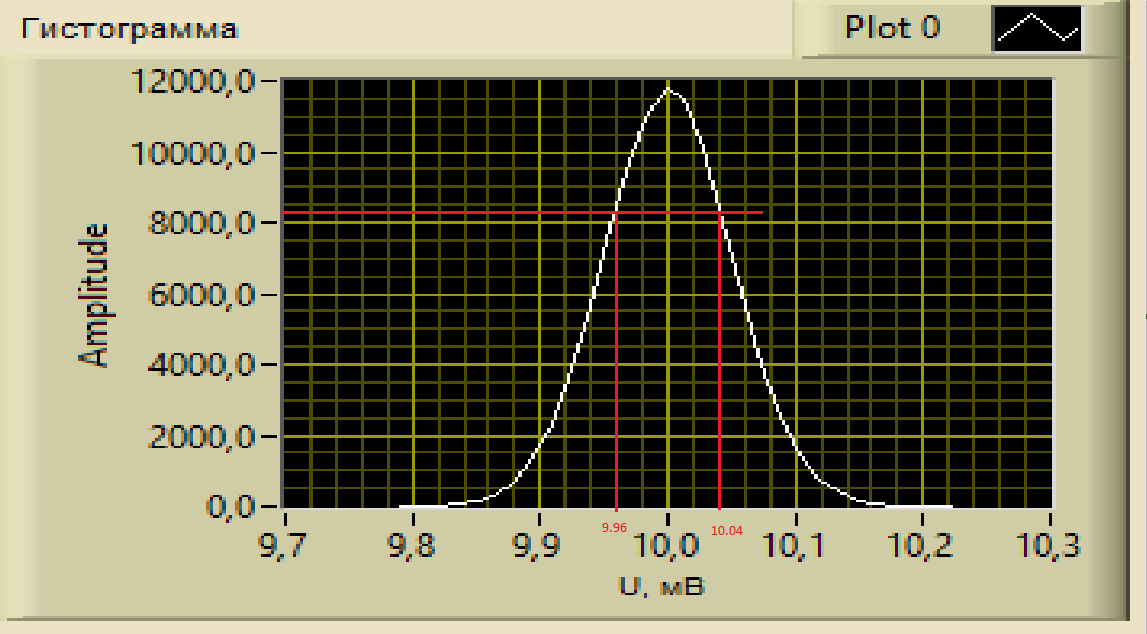Click the 10,3 X-axis maximum value

(1049, 545)
